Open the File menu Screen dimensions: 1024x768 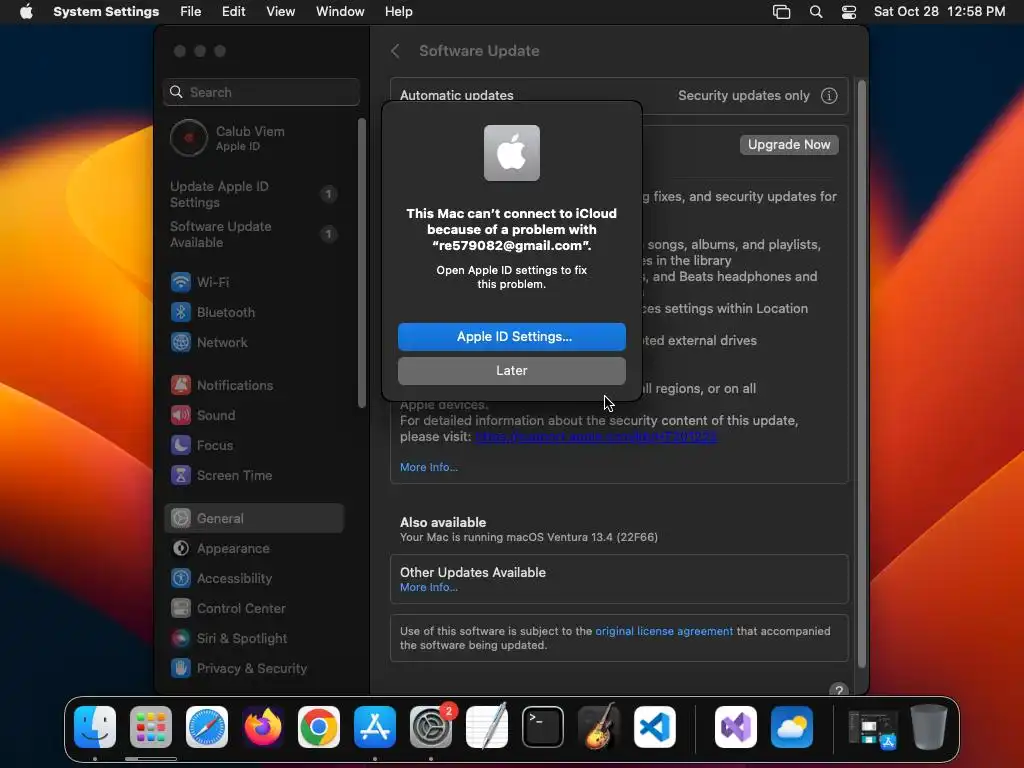190,12
